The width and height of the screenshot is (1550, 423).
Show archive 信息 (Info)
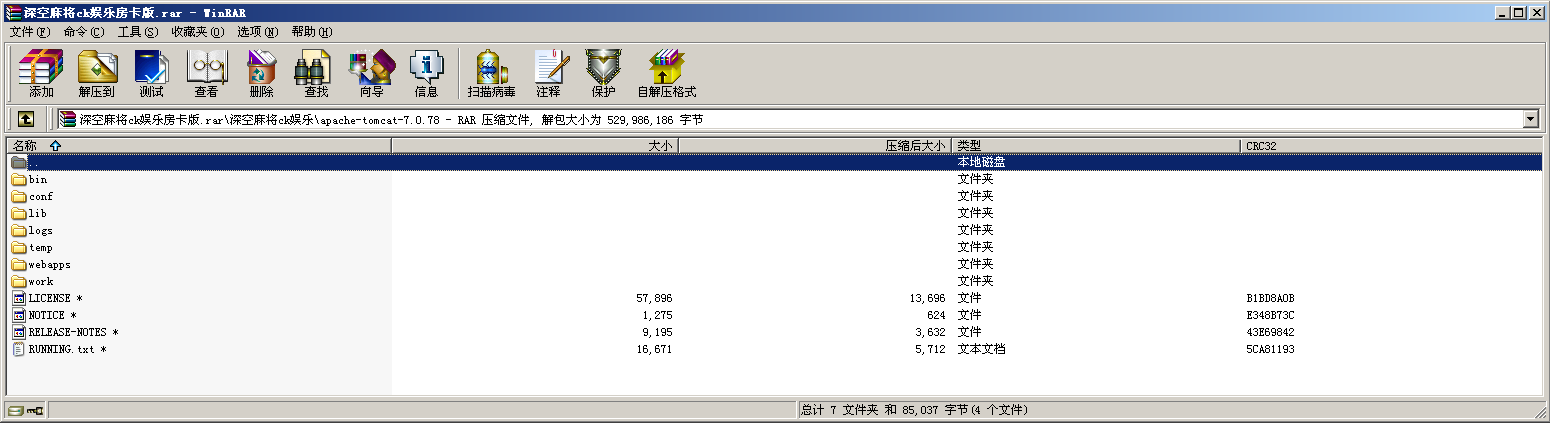click(x=426, y=74)
